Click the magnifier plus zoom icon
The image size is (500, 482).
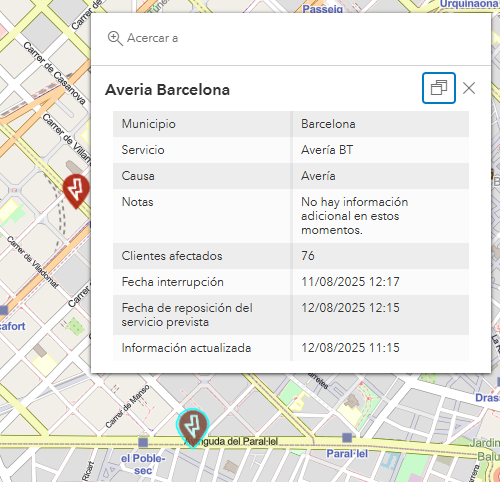(115, 39)
